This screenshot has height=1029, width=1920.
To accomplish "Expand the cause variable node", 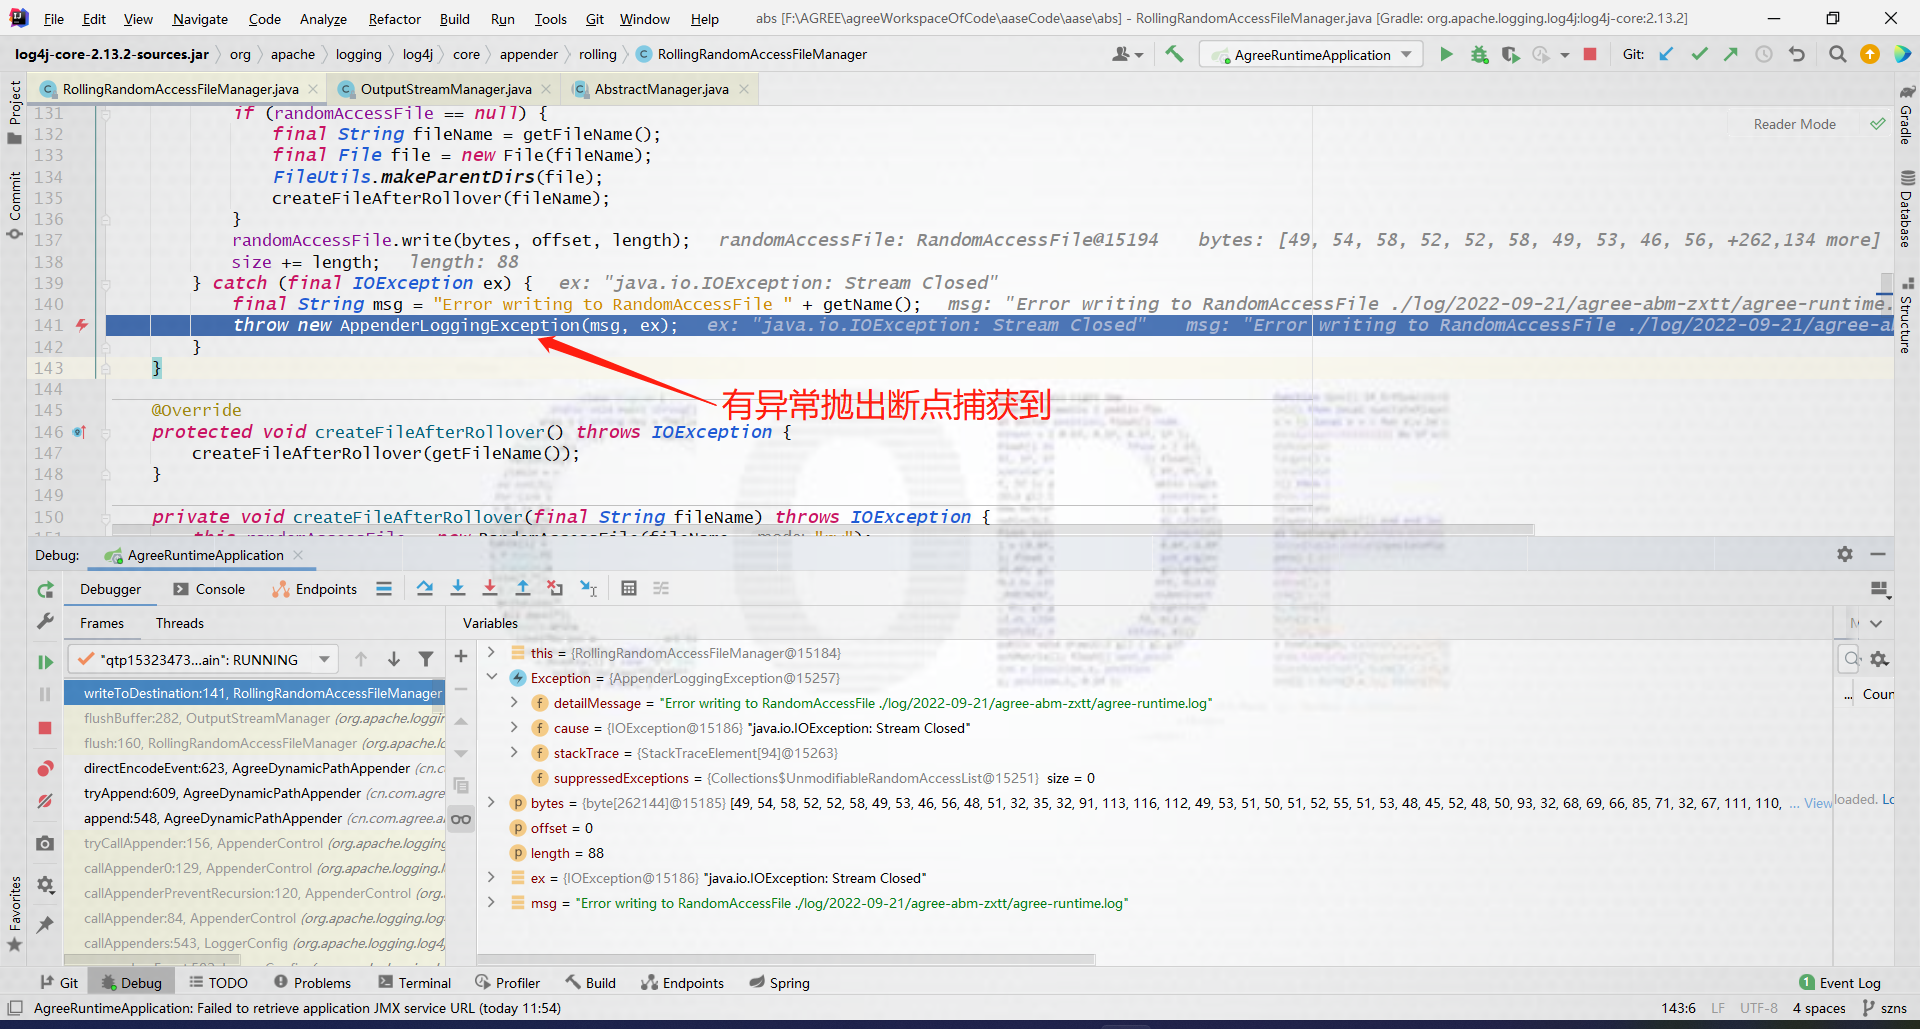I will (516, 728).
